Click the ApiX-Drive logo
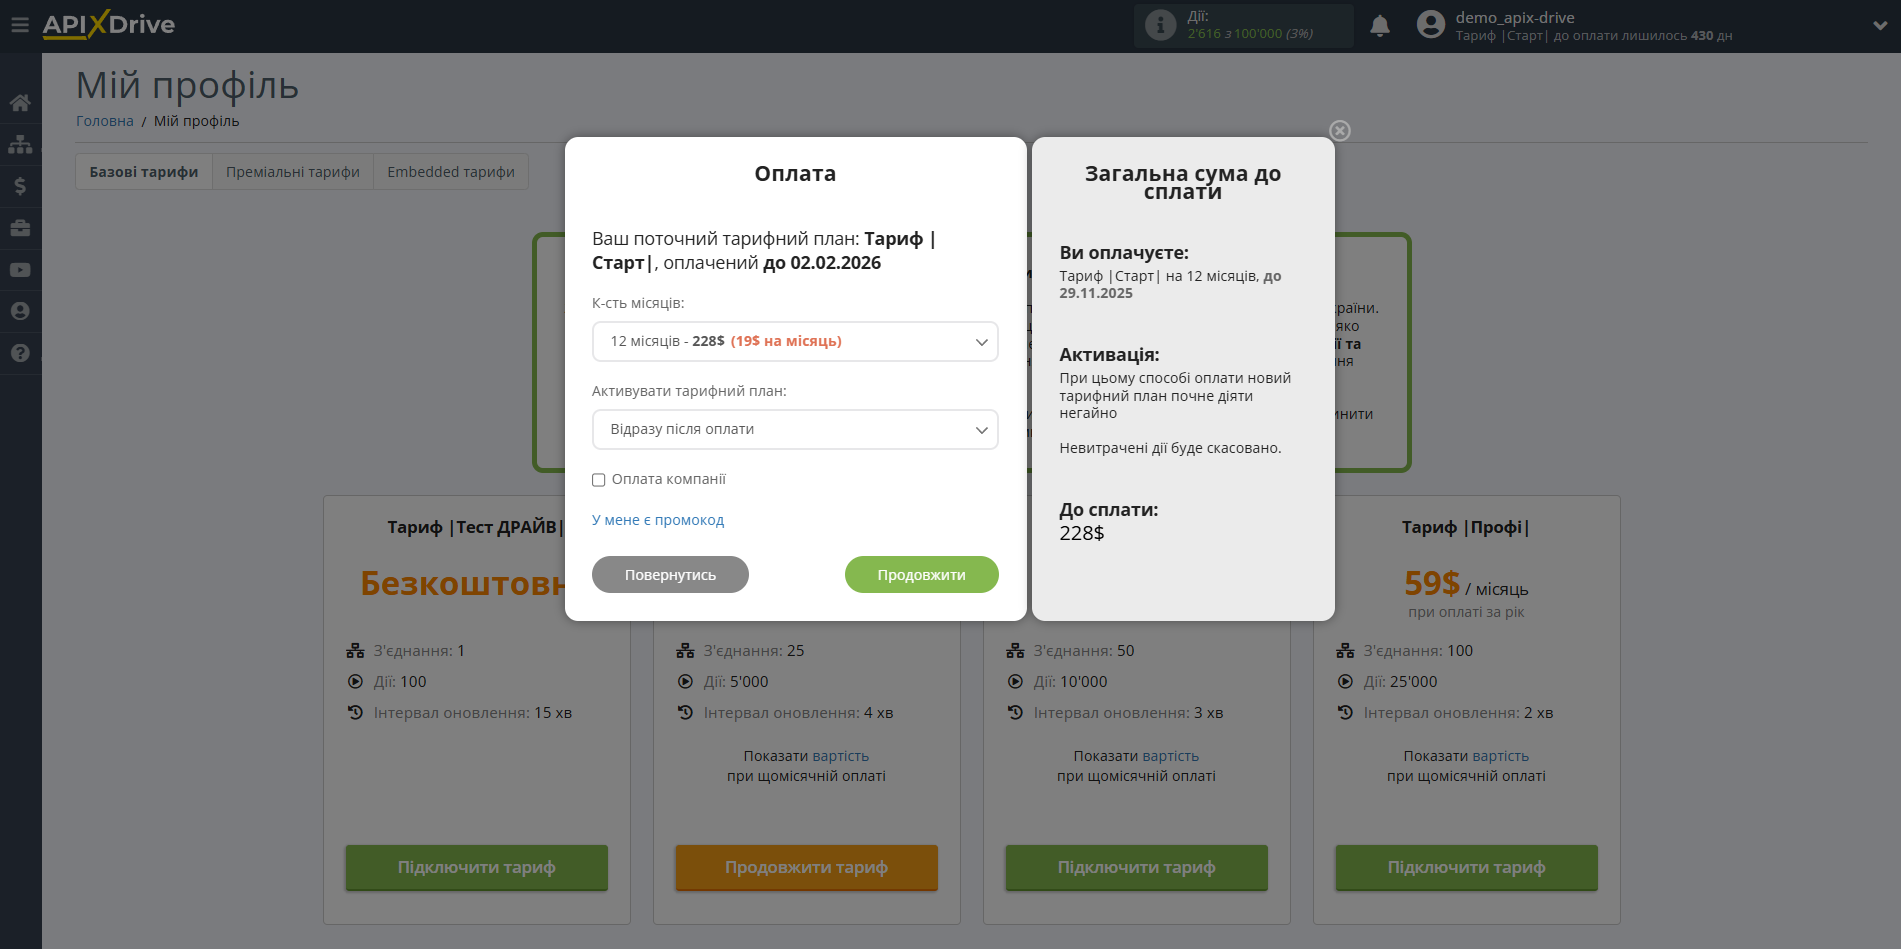The image size is (1901, 949). tap(109, 25)
